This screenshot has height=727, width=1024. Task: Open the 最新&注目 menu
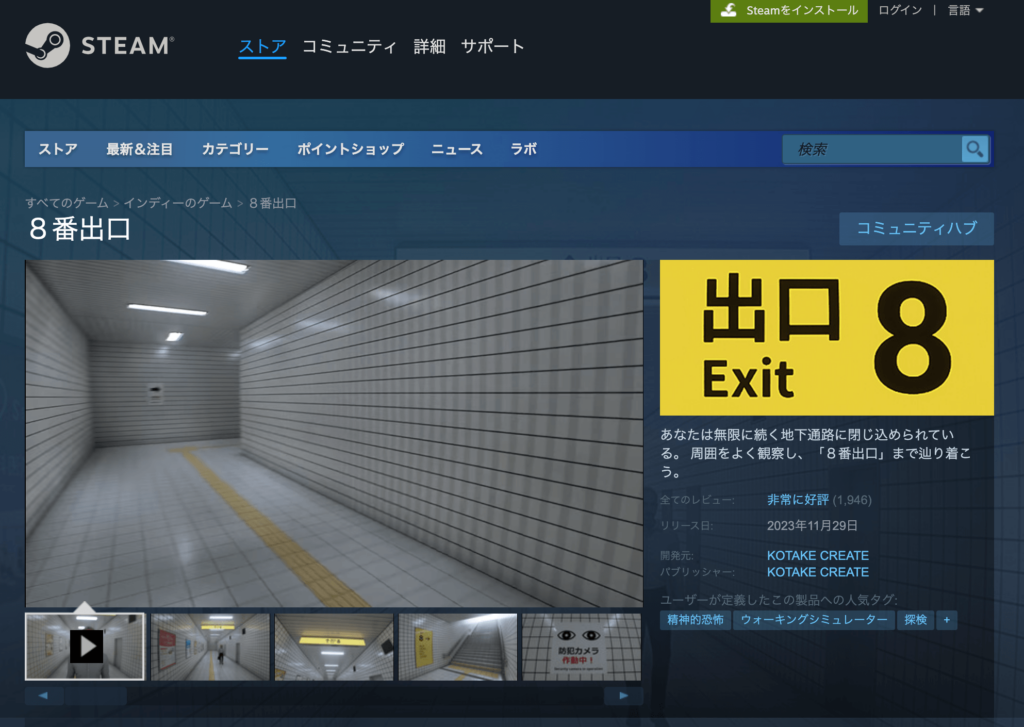[139, 149]
